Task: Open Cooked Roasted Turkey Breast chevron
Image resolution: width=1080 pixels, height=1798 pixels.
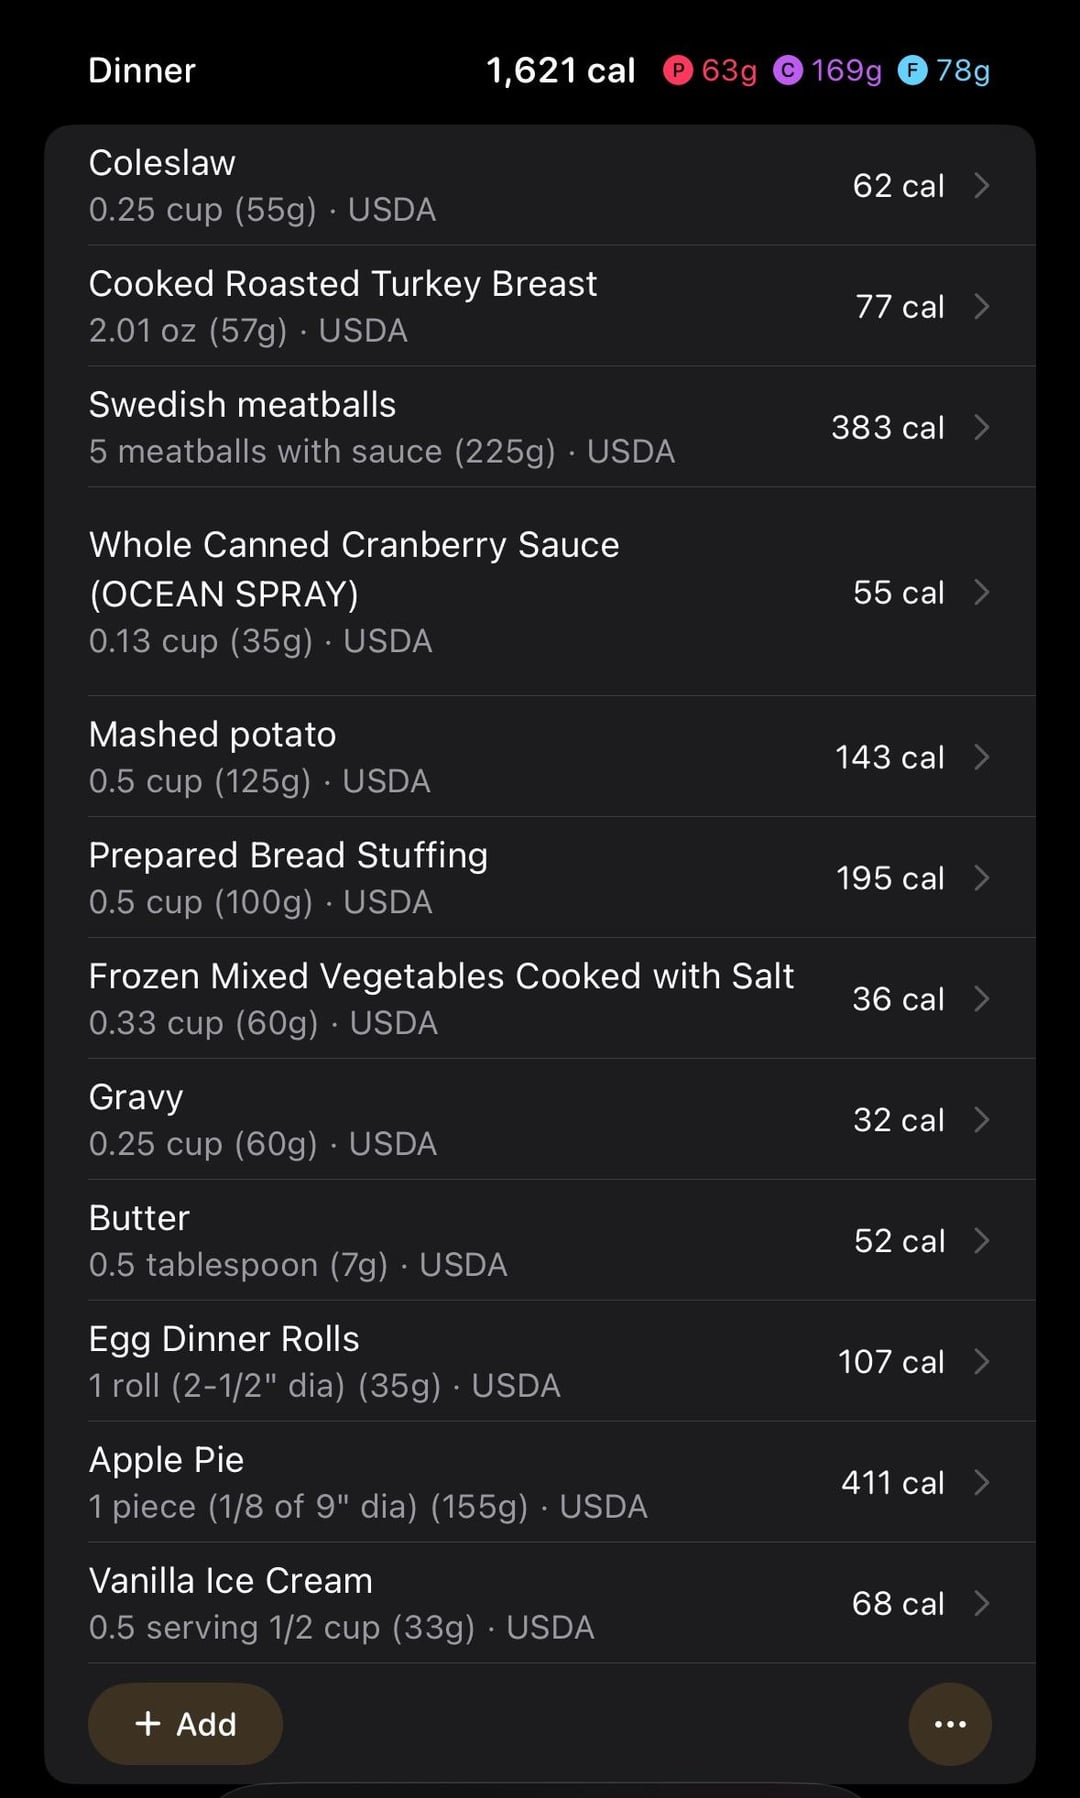Action: coord(982,306)
